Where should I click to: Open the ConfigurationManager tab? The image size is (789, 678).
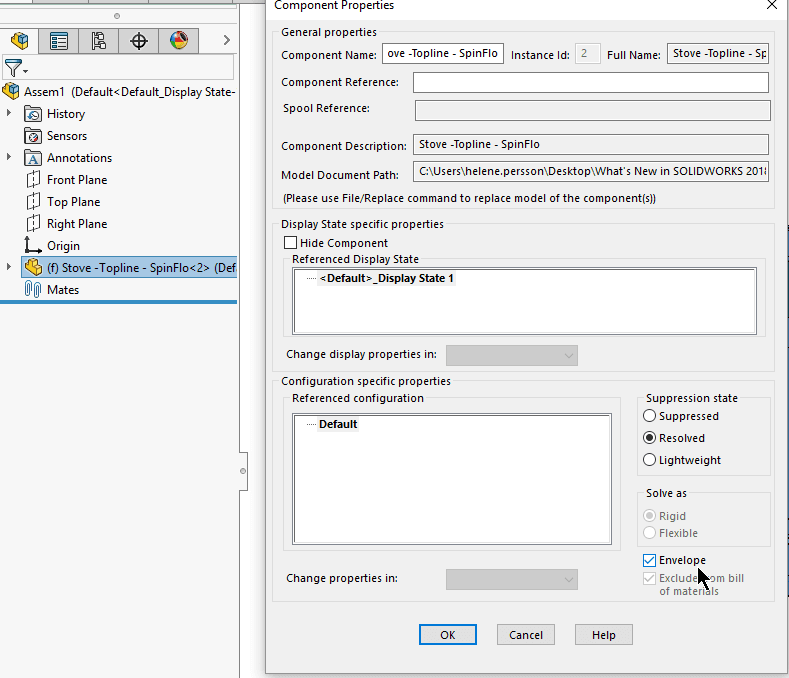(99, 41)
